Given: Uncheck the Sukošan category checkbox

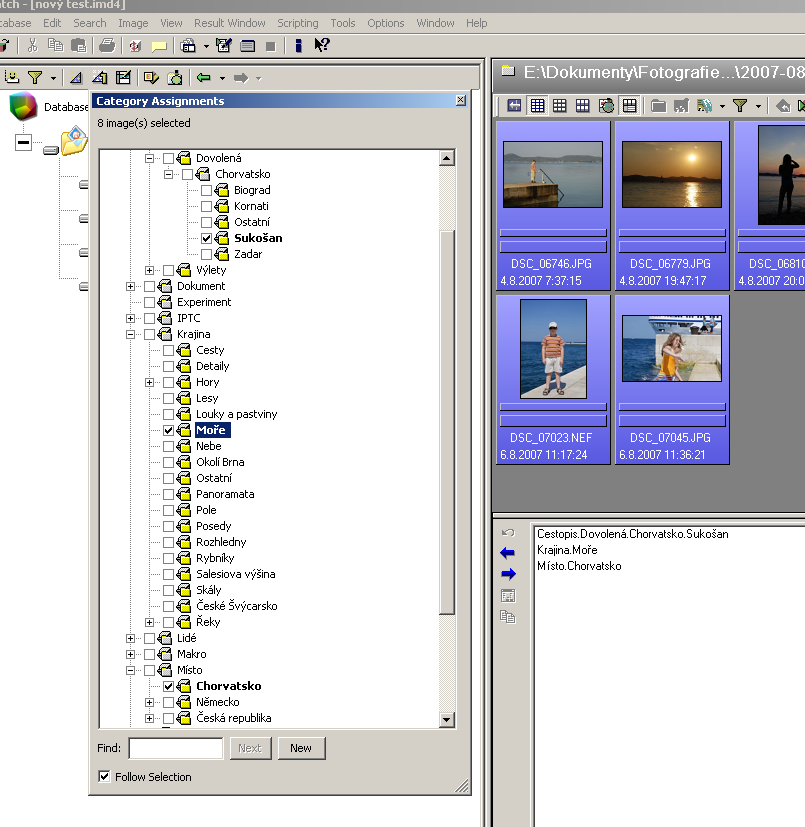Looking at the screenshot, I should [x=206, y=238].
